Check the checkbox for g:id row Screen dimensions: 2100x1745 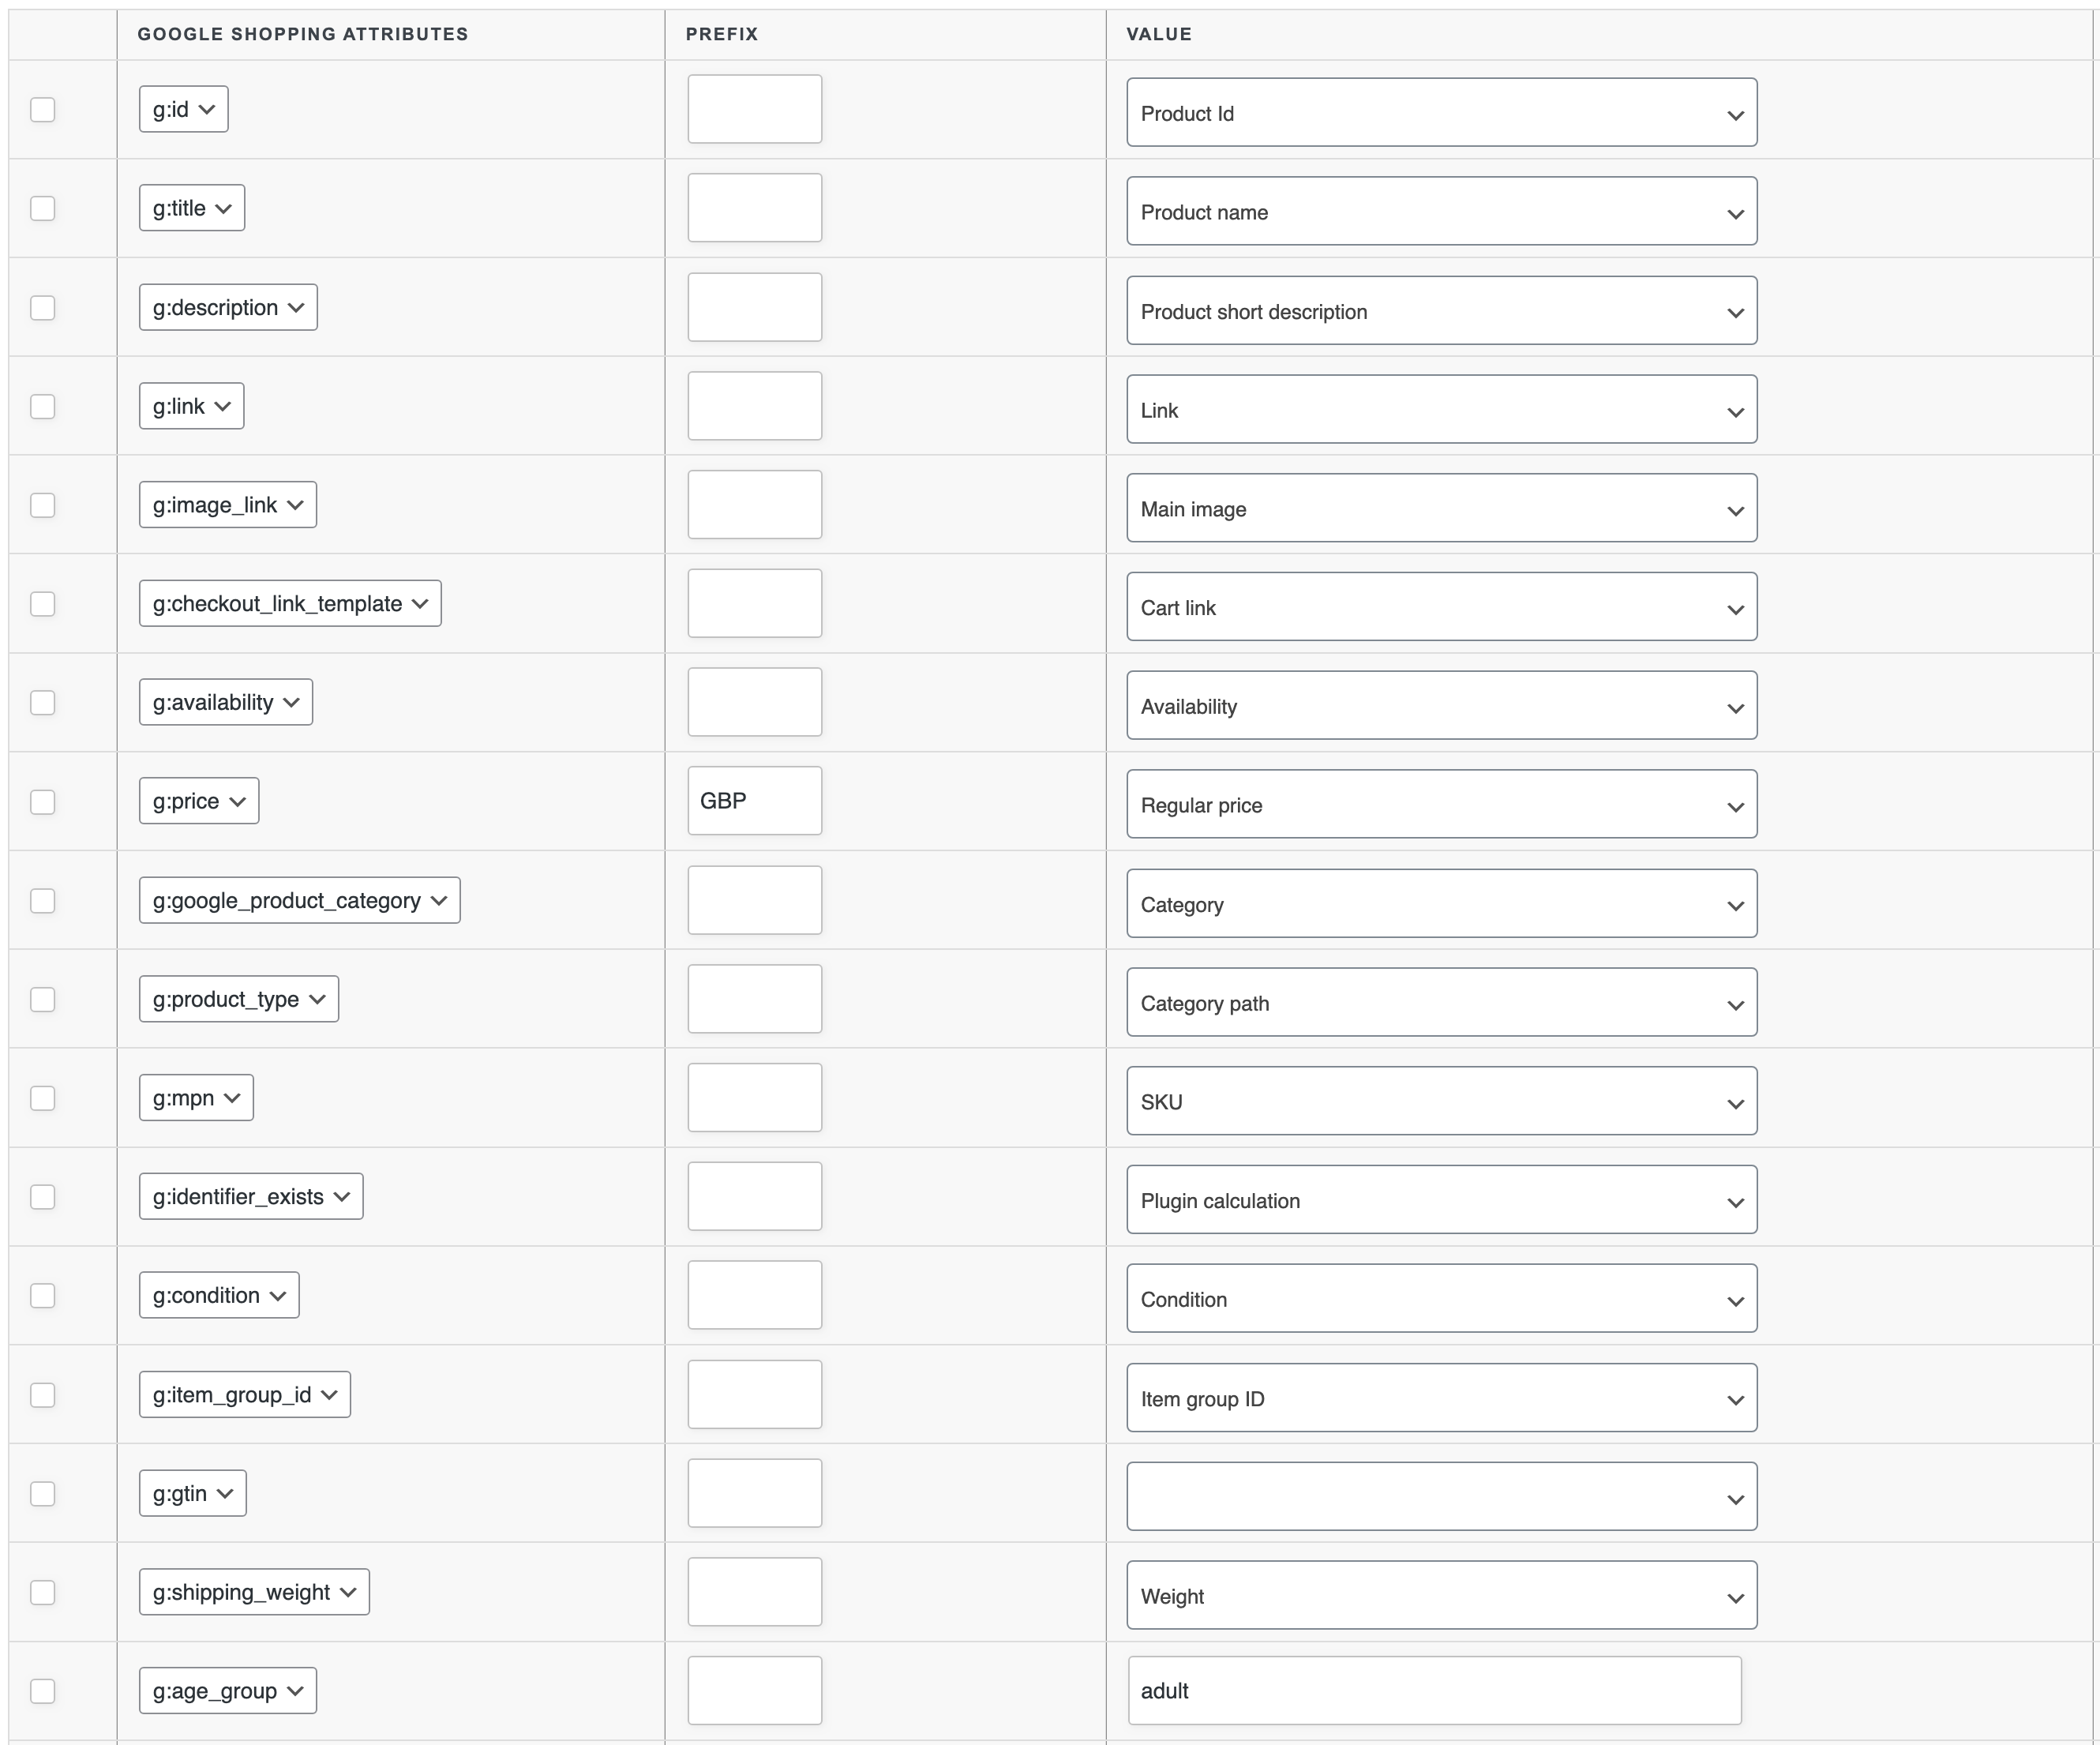click(x=43, y=109)
